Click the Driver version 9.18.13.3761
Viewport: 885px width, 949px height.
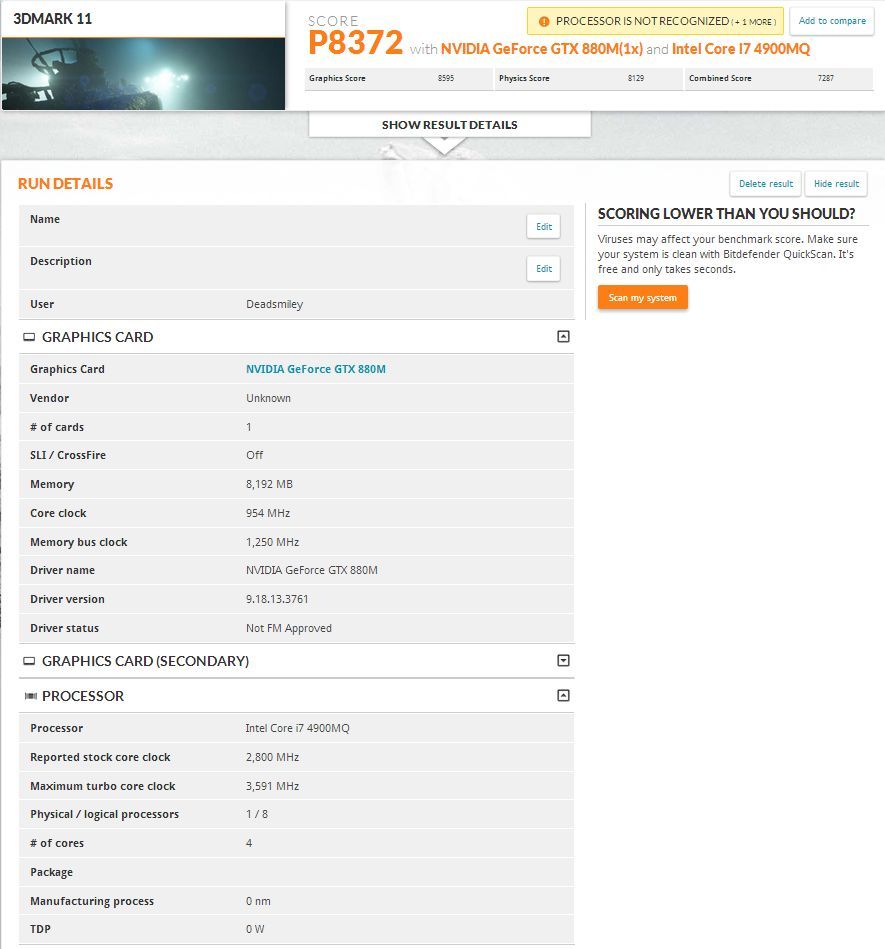click(277, 599)
